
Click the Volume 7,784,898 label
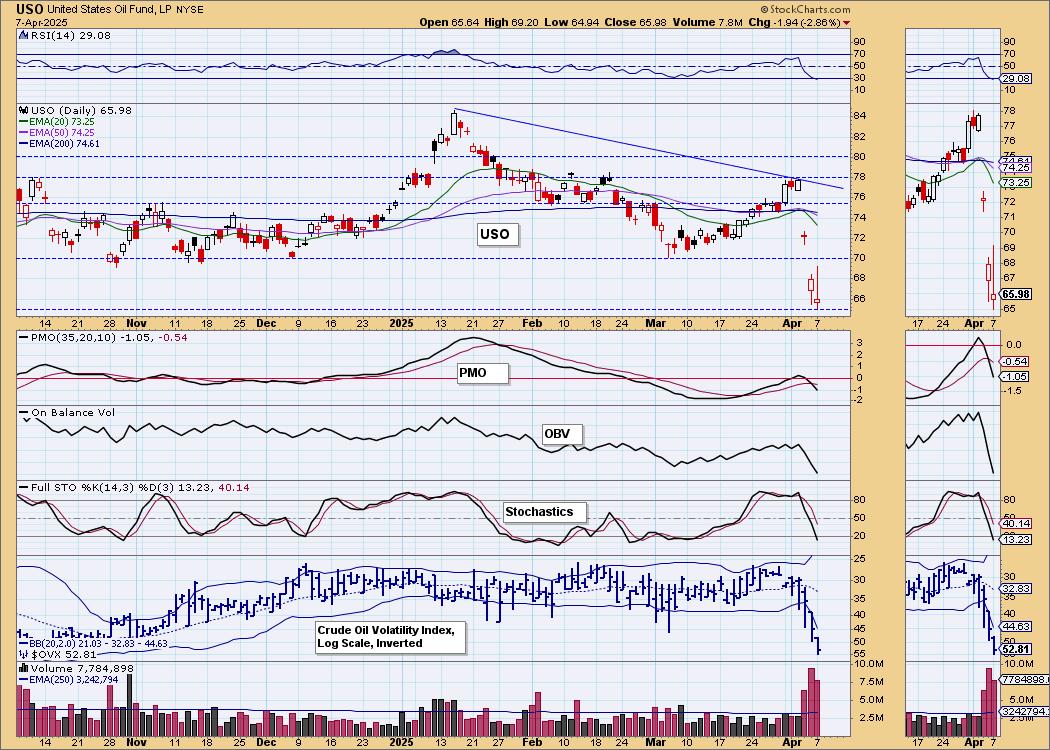[x=82, y=668]
